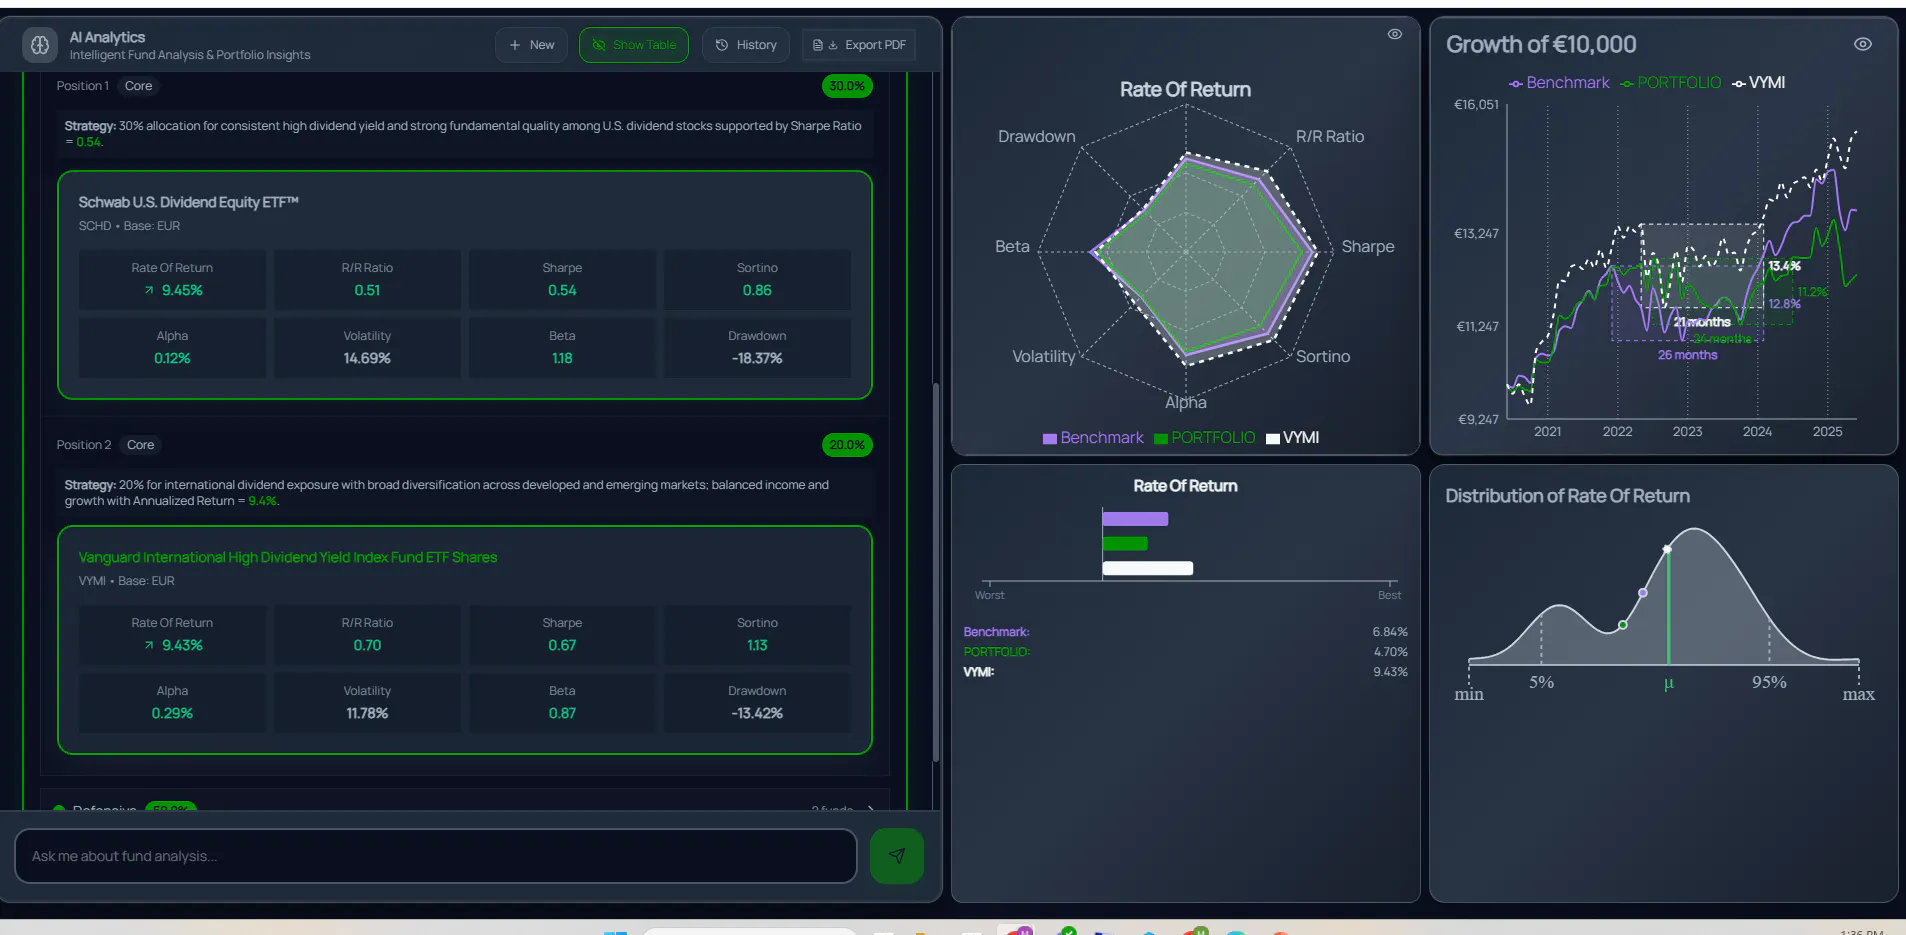Click the fund list vertical scrollbar

936,572
